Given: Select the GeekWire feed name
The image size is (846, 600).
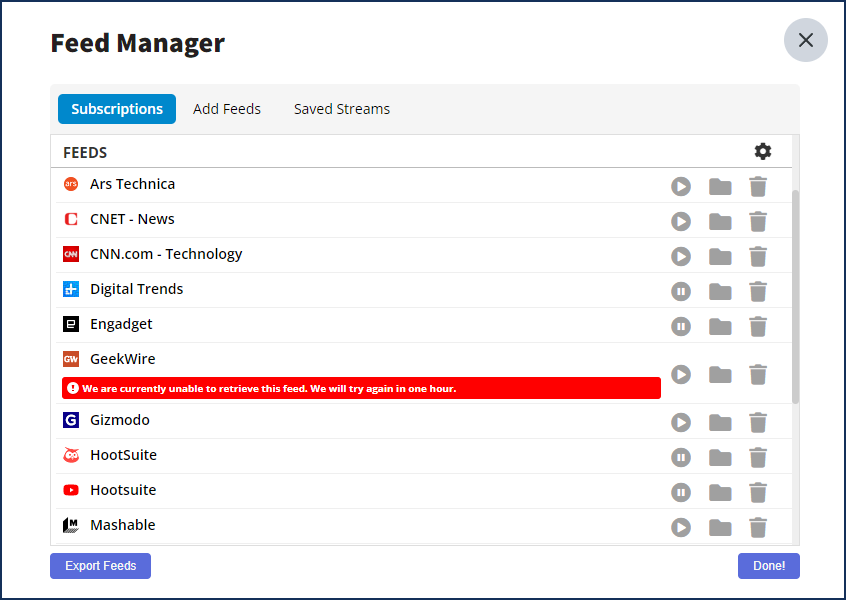Looking at the screenshot, I should pos(122,359).
